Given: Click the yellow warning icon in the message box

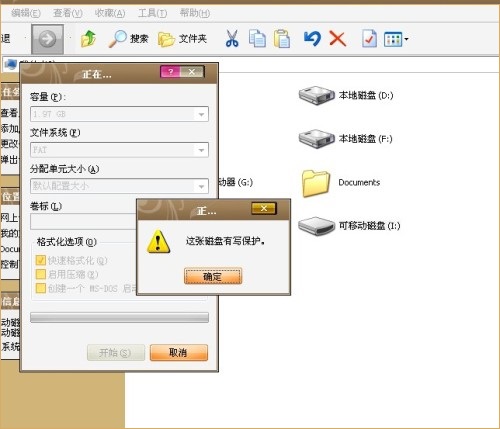Looking at the screenshot, I should click(158, 242).
